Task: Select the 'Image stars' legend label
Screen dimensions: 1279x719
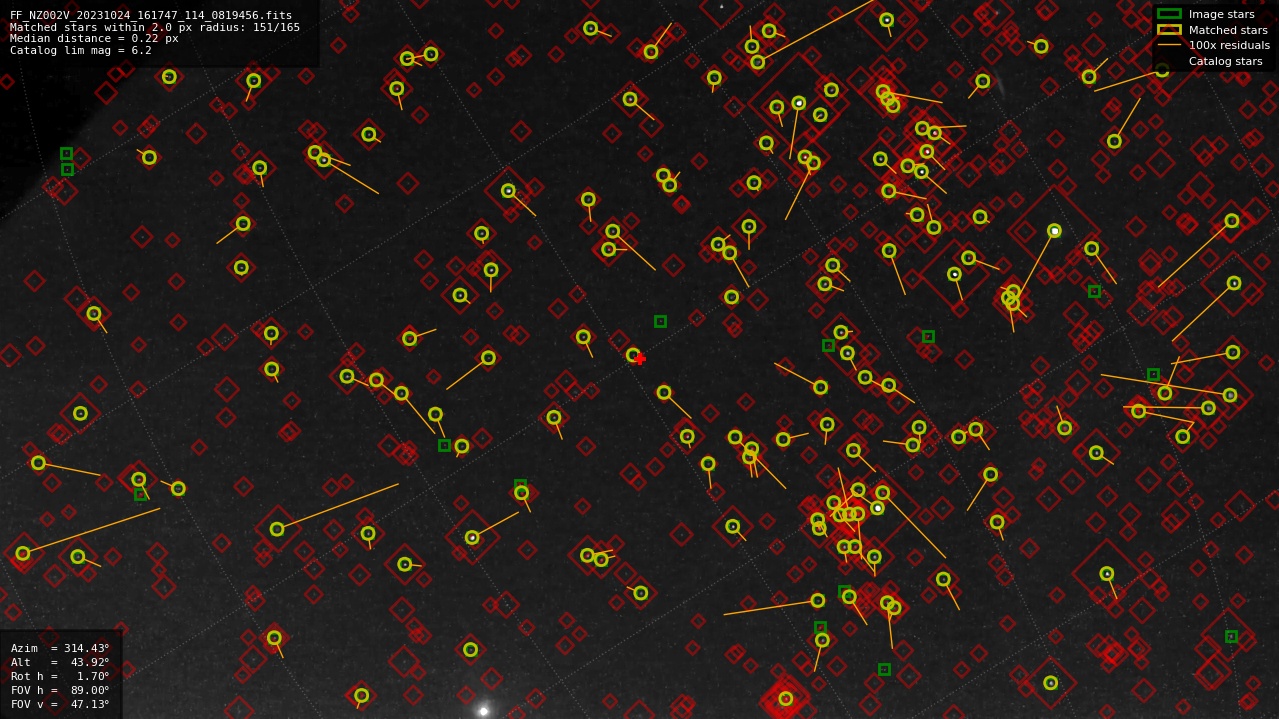Action: (x=1221, y=14)
